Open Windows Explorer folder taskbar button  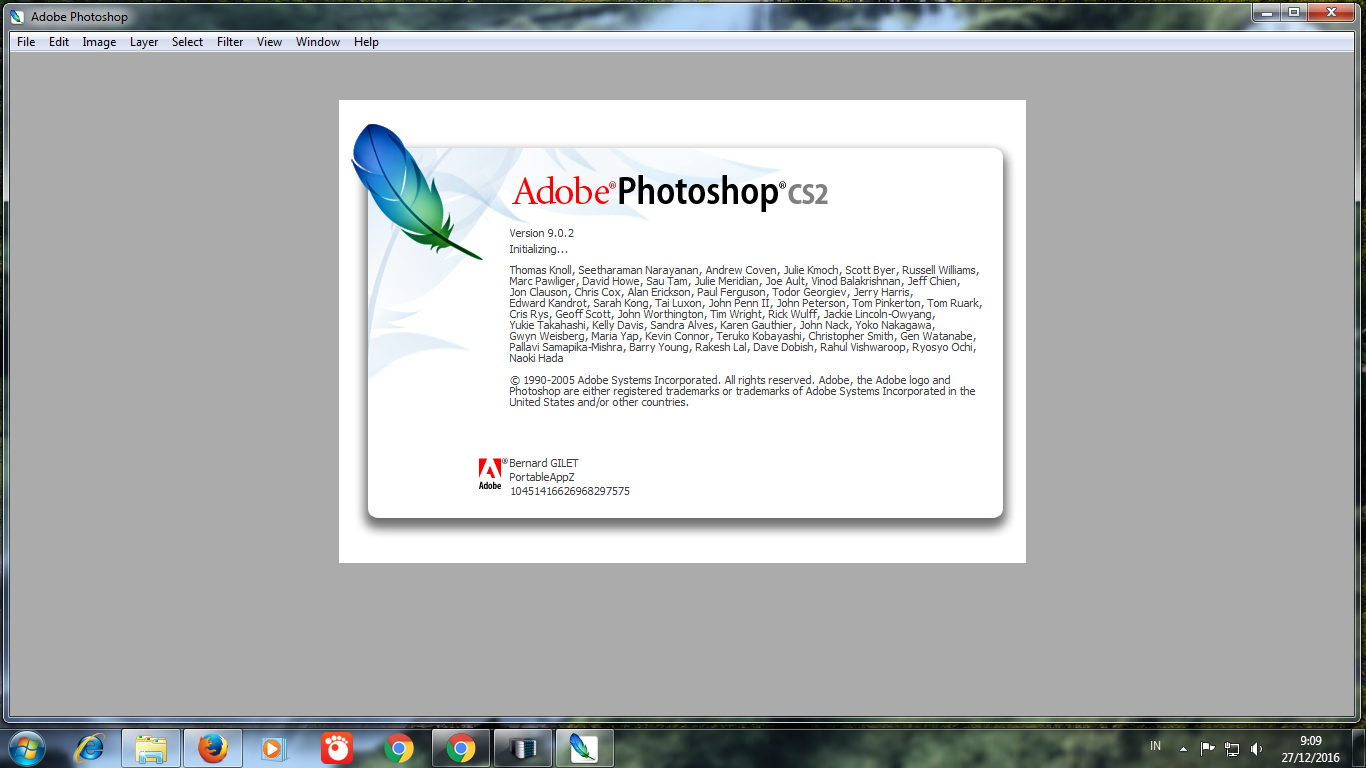(x=151, y=748)
